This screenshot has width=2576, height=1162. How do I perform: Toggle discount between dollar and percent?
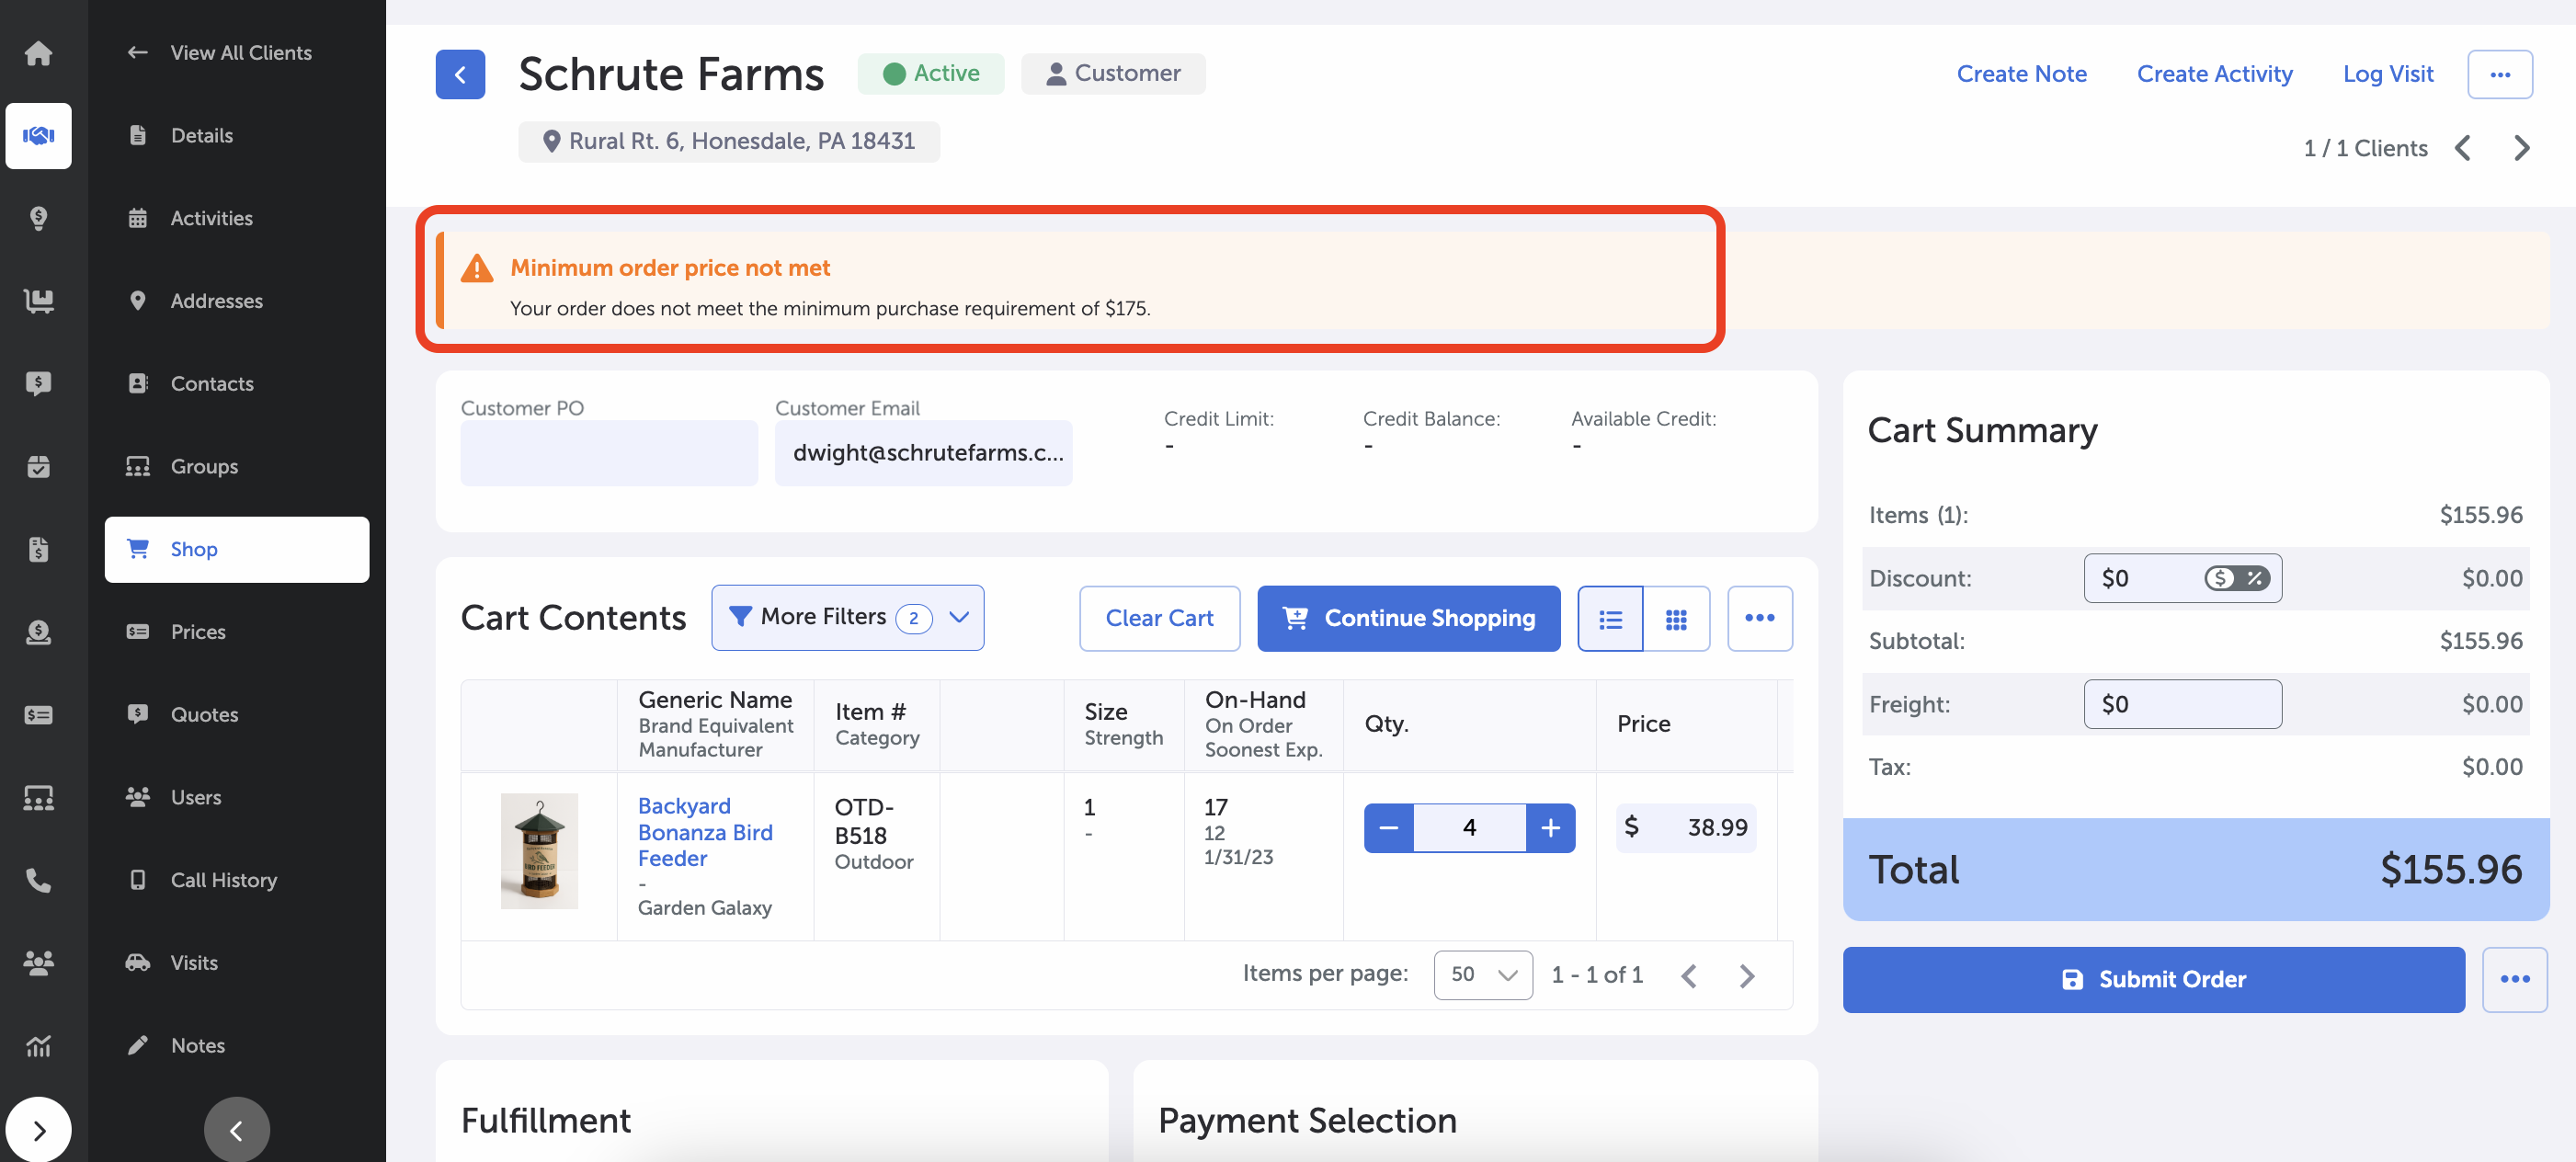click(2237, 578)
